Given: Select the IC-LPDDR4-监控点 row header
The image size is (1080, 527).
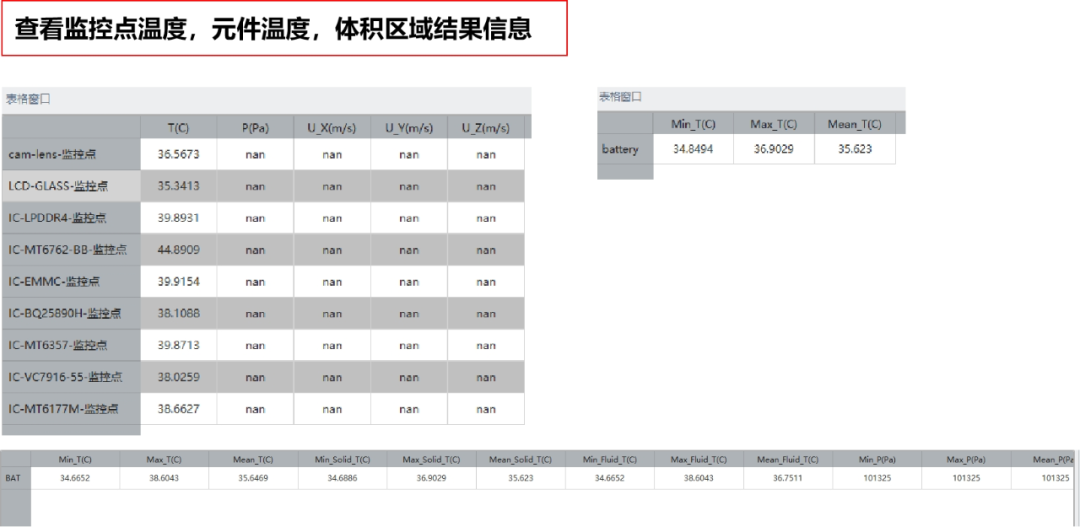Looking at the screenshot, I should pyautogui.click(x=72, y=218).
